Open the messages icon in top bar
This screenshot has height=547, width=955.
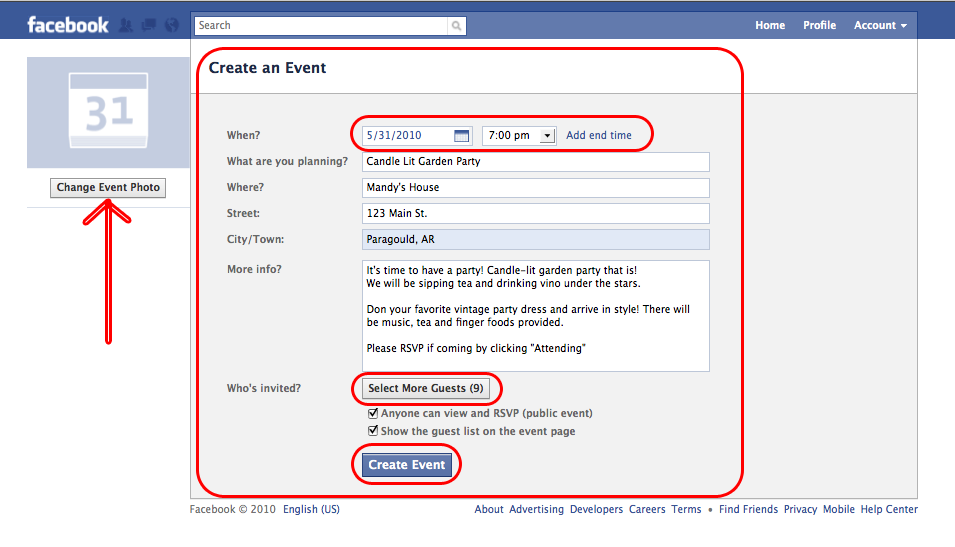point(148,25)
